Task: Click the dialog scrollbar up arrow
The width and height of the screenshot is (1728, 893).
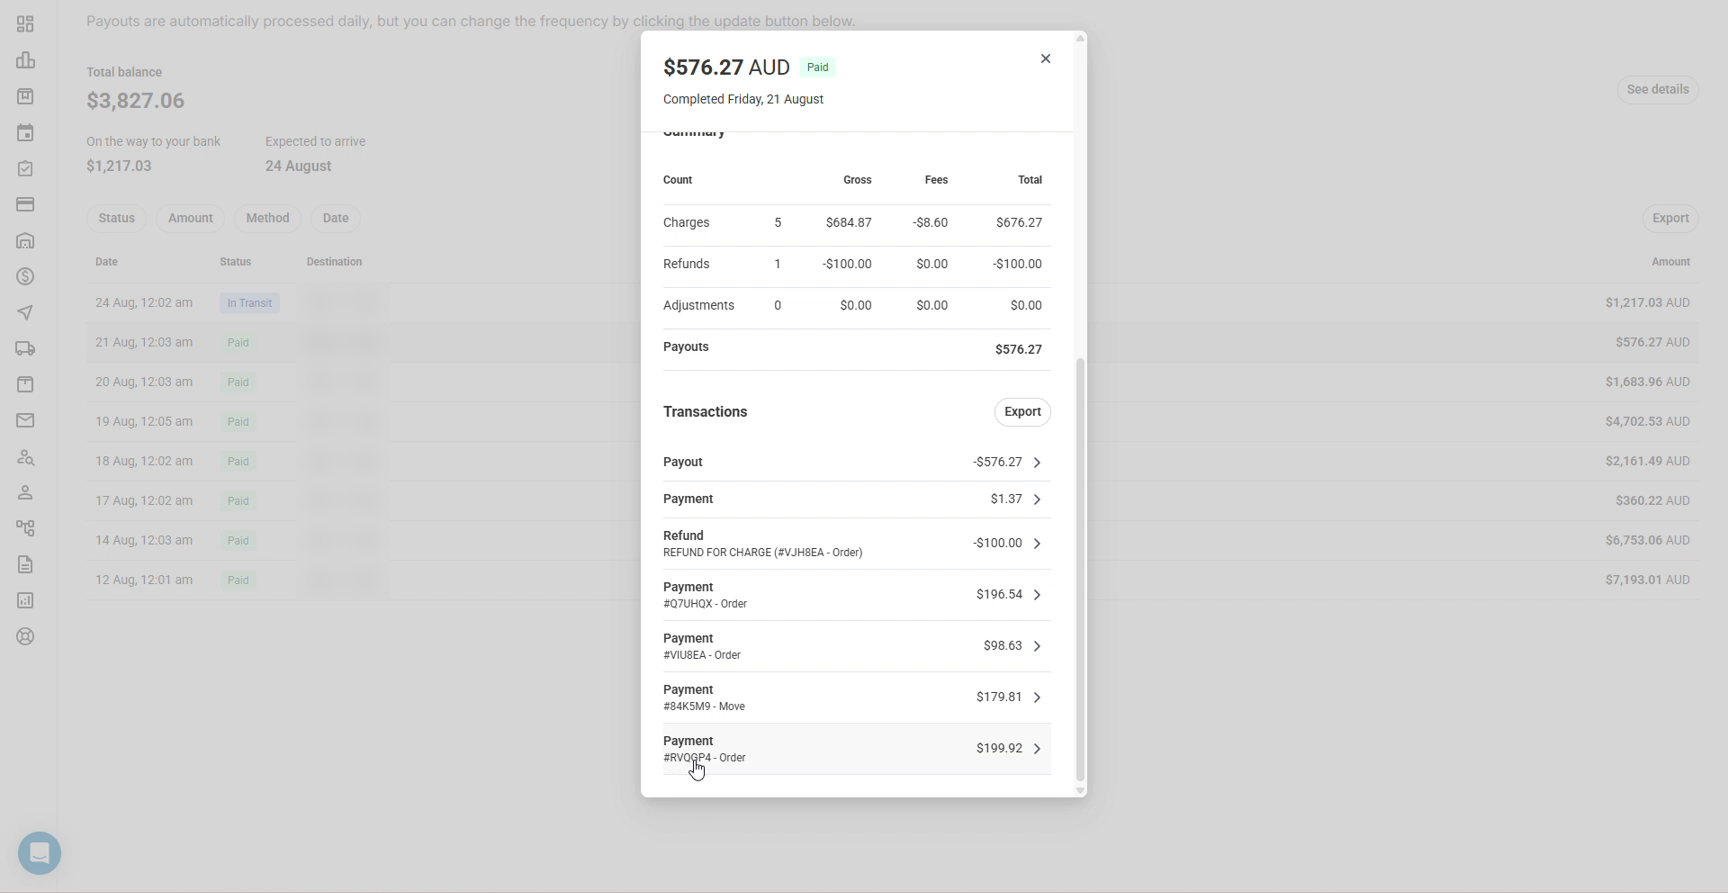Action: pyautogui.click(x=1080, y=39)
